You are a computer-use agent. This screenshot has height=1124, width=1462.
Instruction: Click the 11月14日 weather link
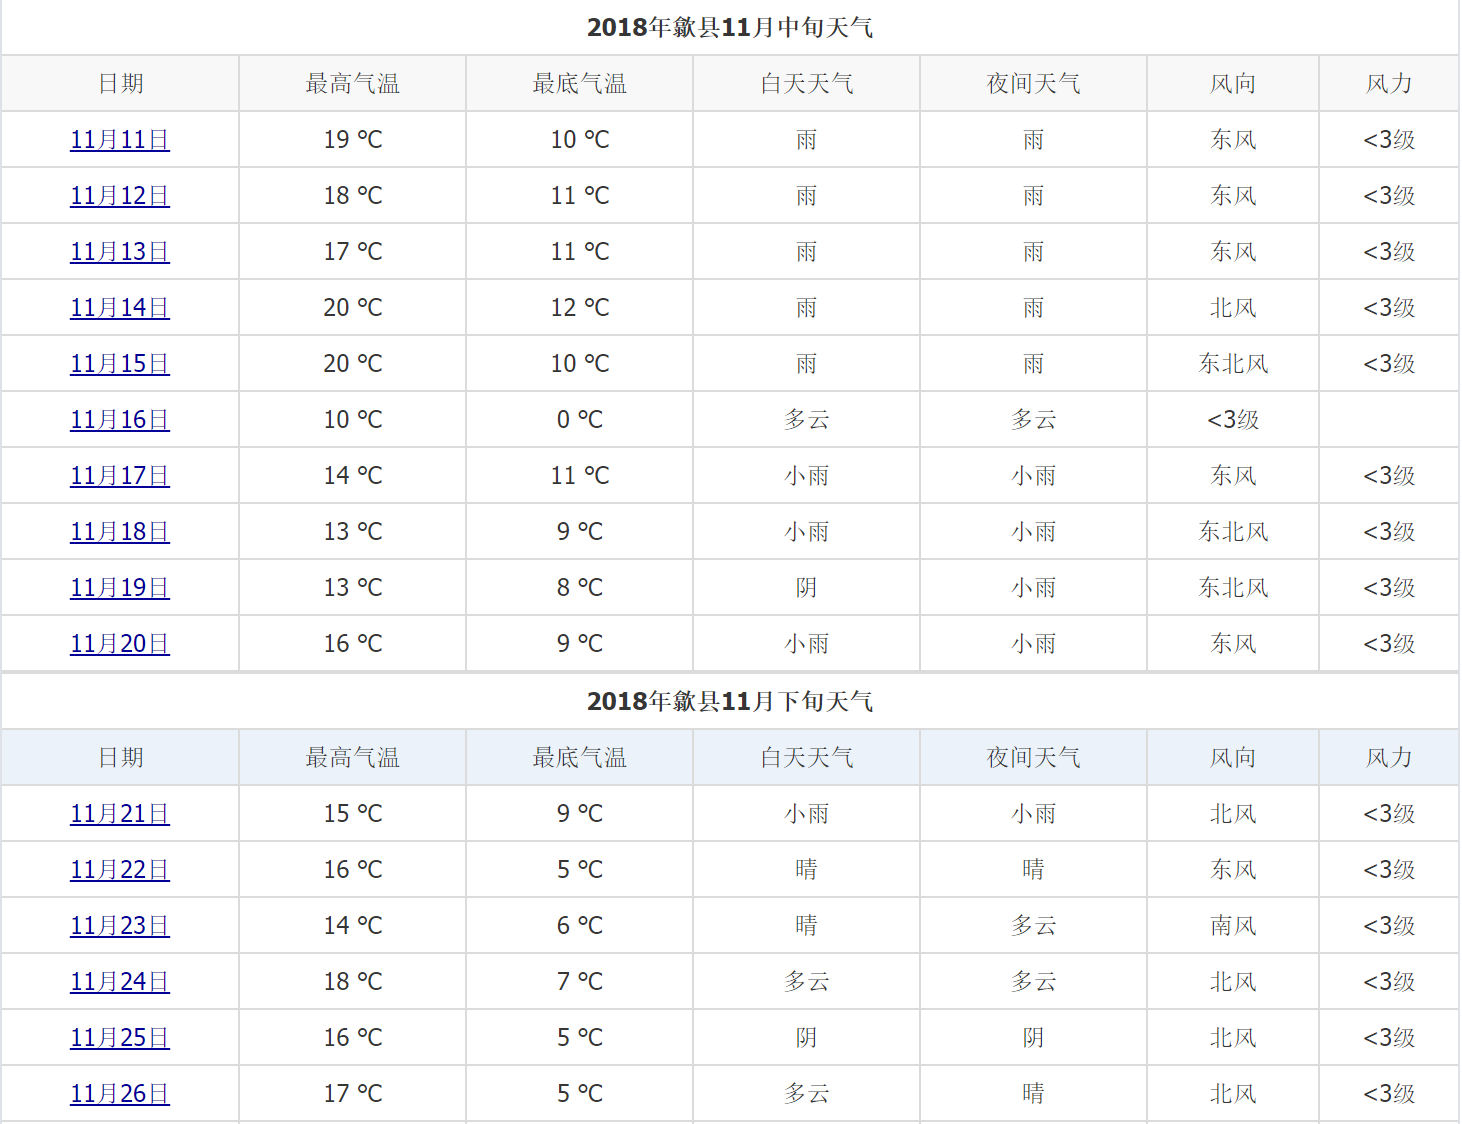(x=120, y=308)
